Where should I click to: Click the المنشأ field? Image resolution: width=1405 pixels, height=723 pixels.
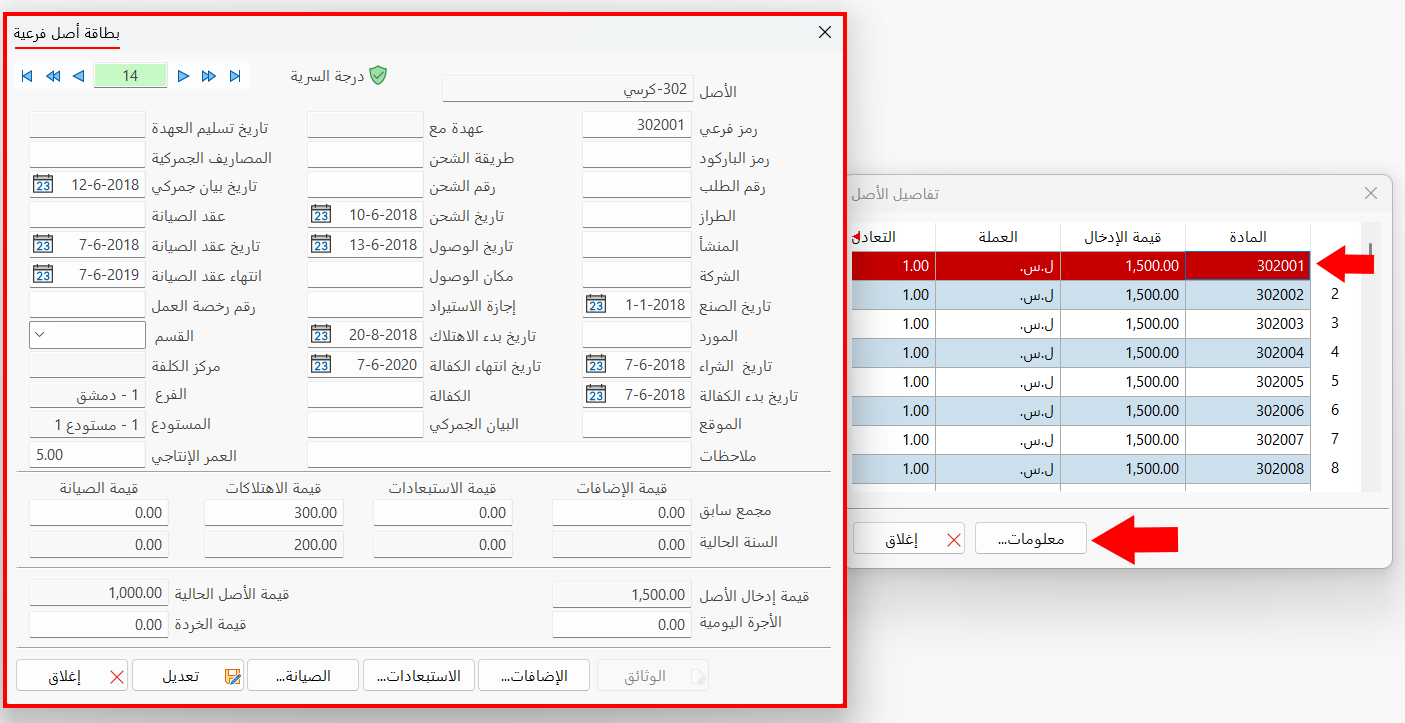pos(637,245)
